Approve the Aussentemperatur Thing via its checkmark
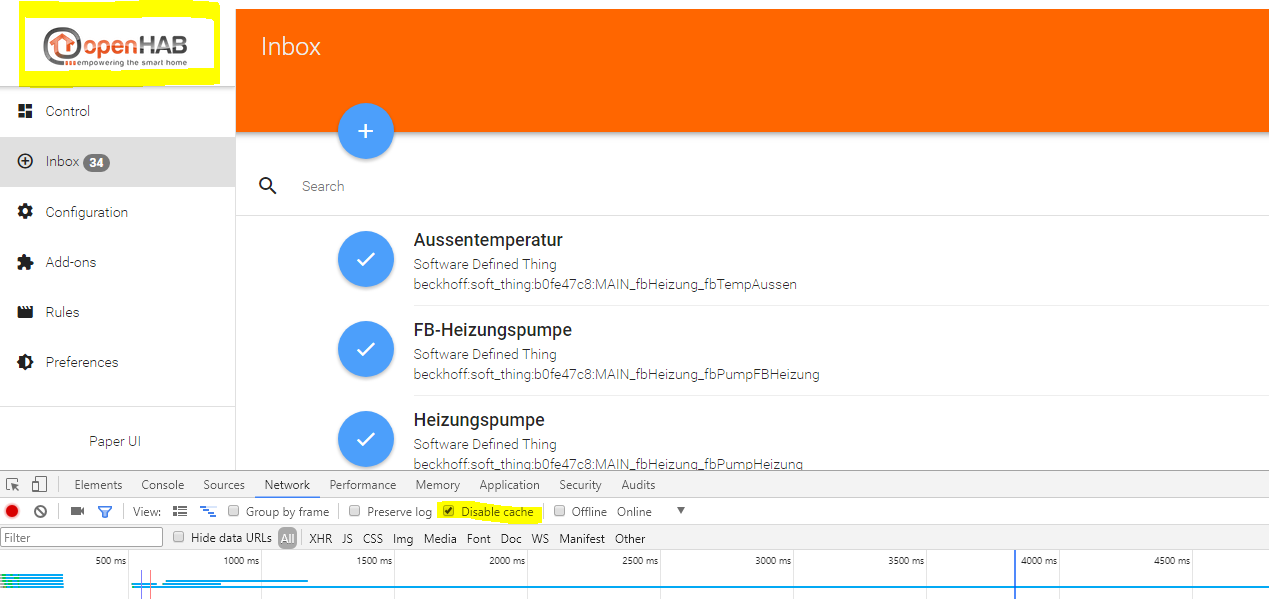Screen dimensions: 1269x599 [366, 258]
